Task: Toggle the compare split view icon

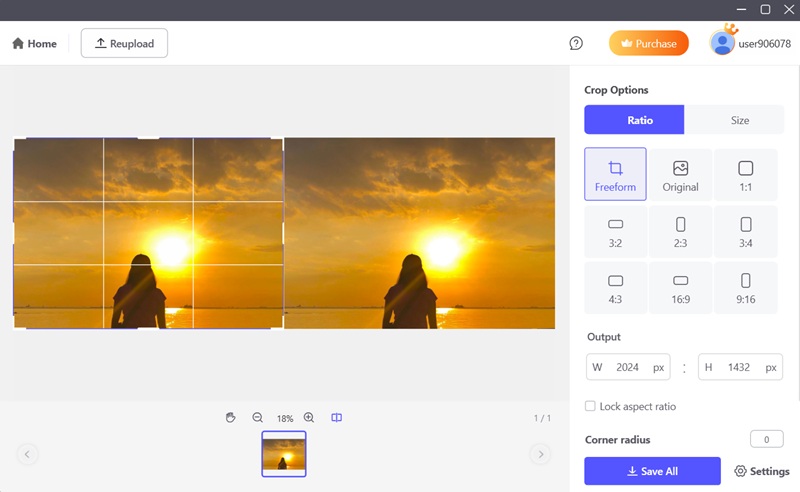Action: coord(337,417)
